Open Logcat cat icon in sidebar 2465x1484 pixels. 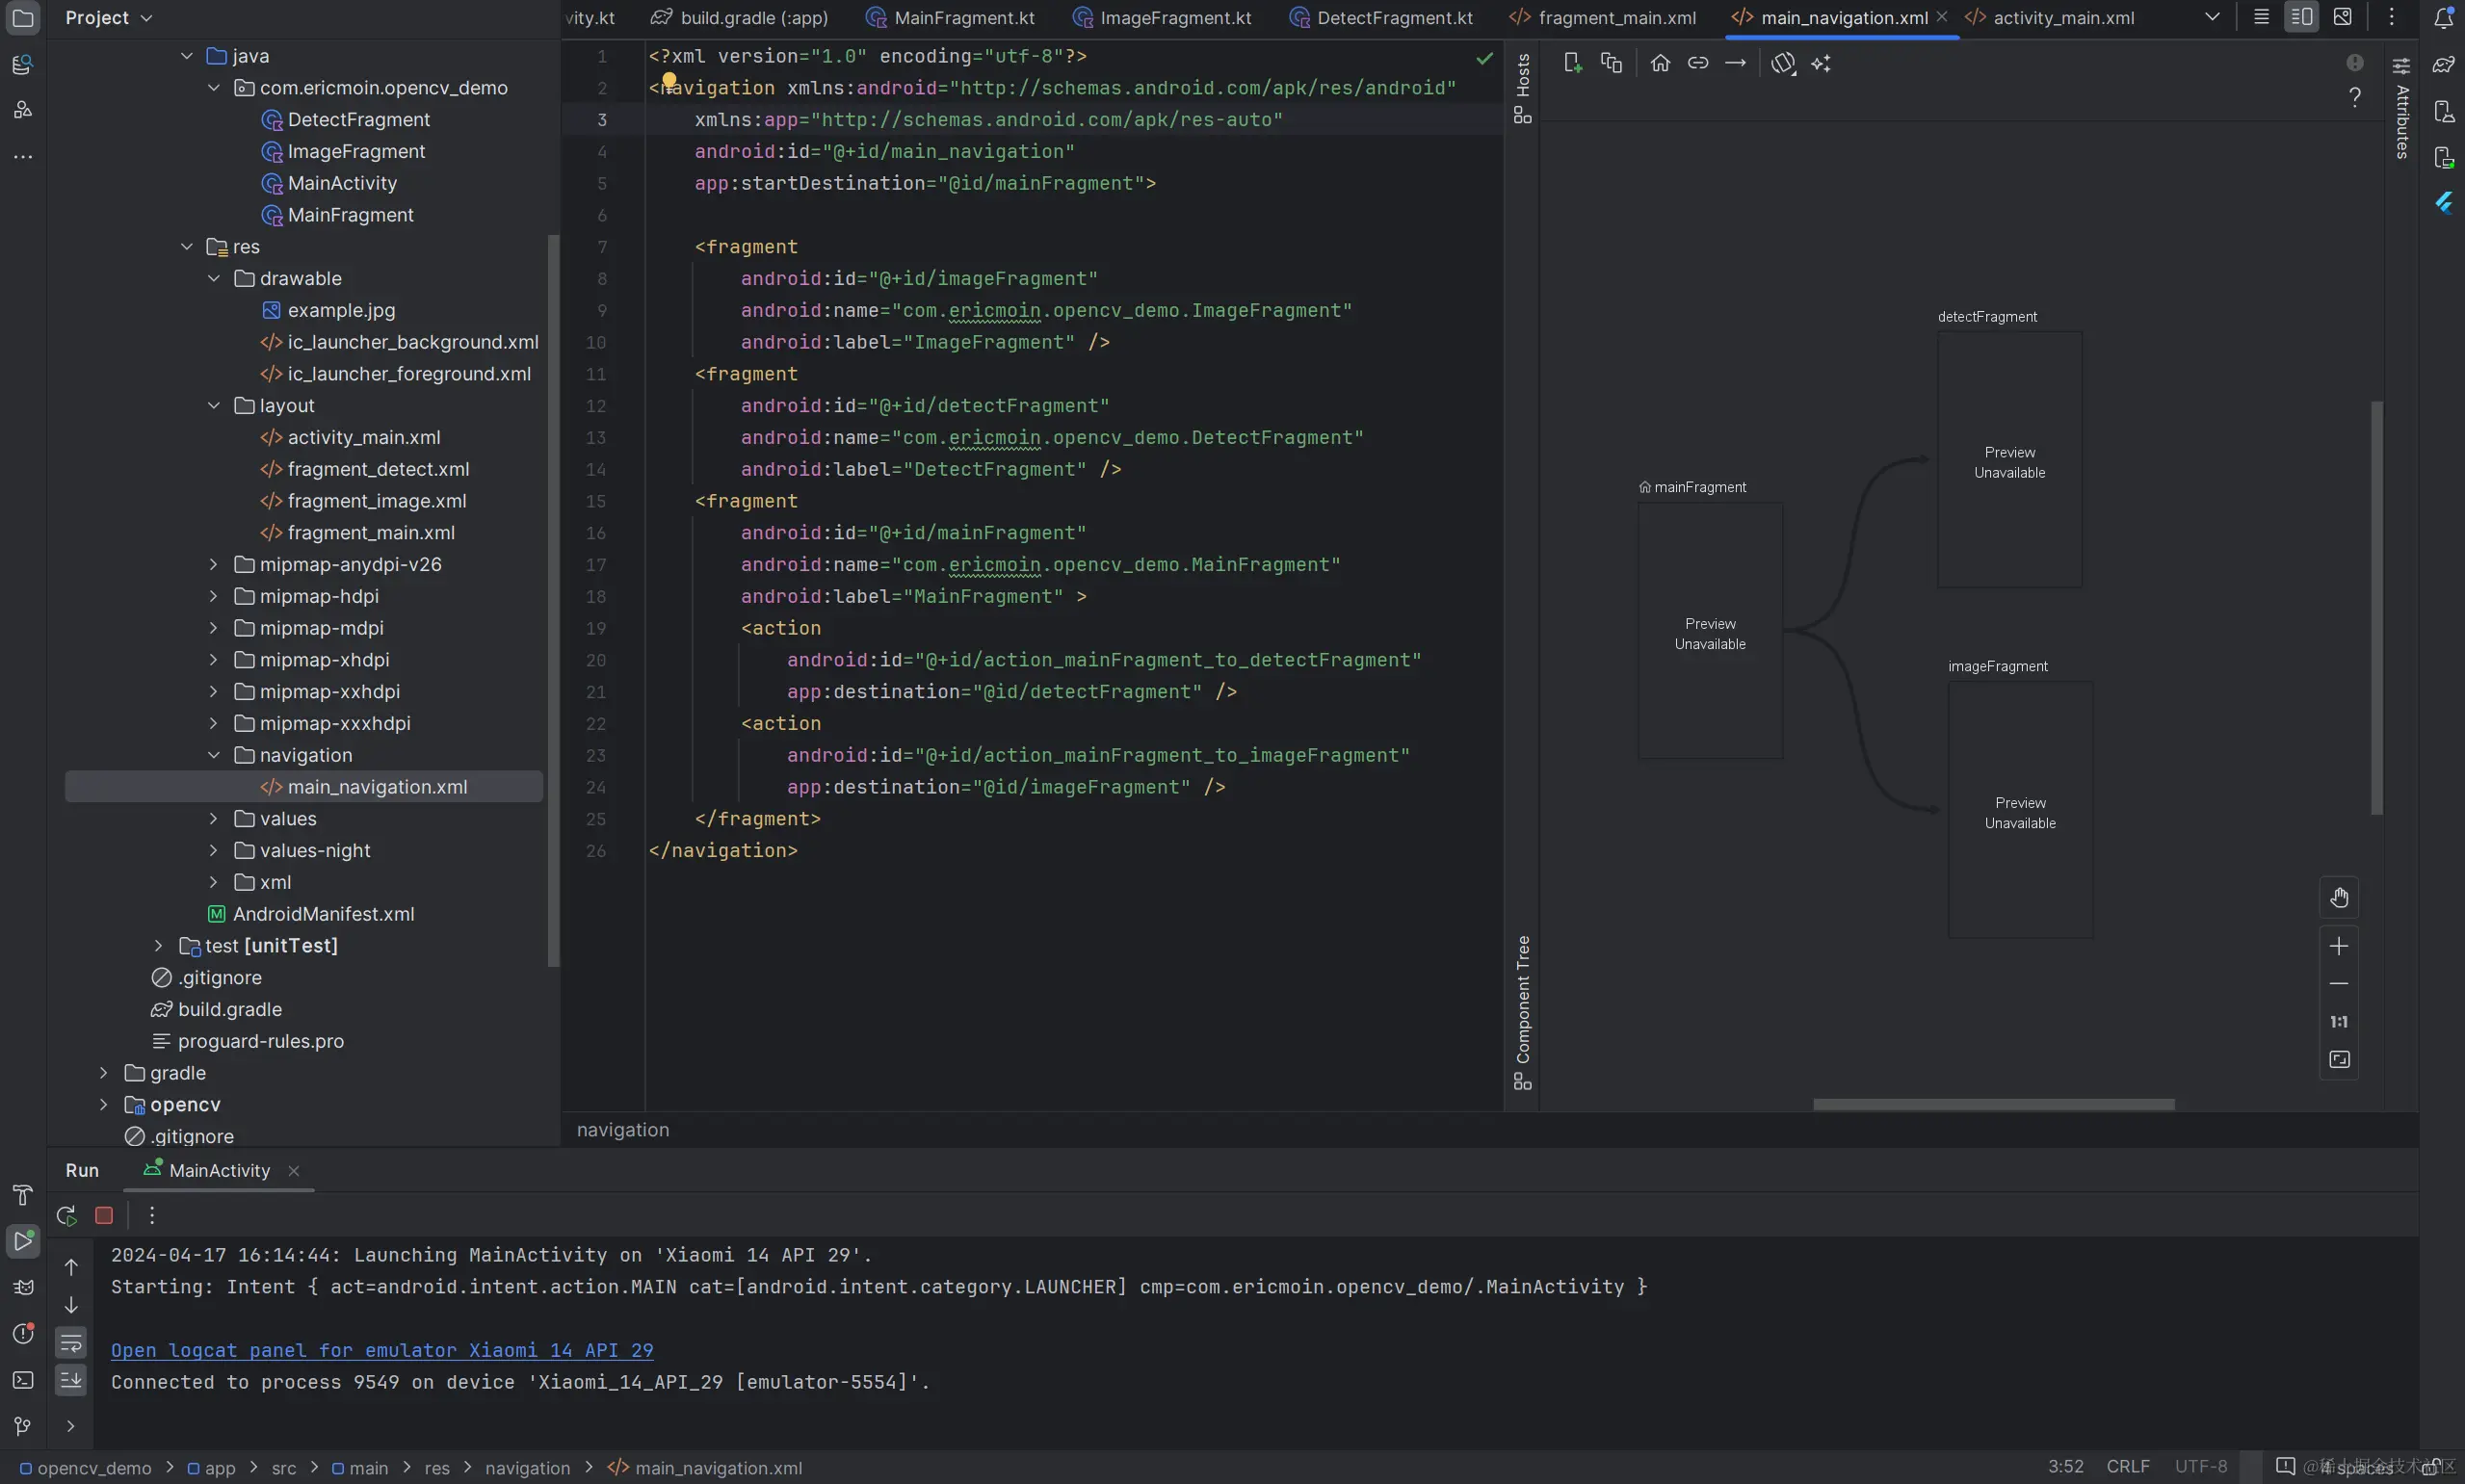click(22, 1287)
